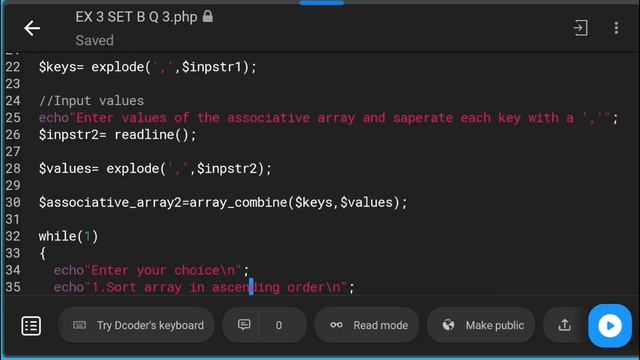
Task: Switch to Read mode
Action: pos(367,325)
